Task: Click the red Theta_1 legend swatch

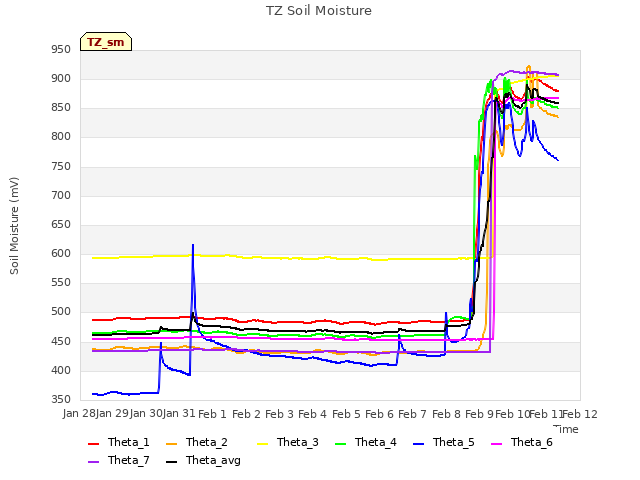Action: pos(93,444)
